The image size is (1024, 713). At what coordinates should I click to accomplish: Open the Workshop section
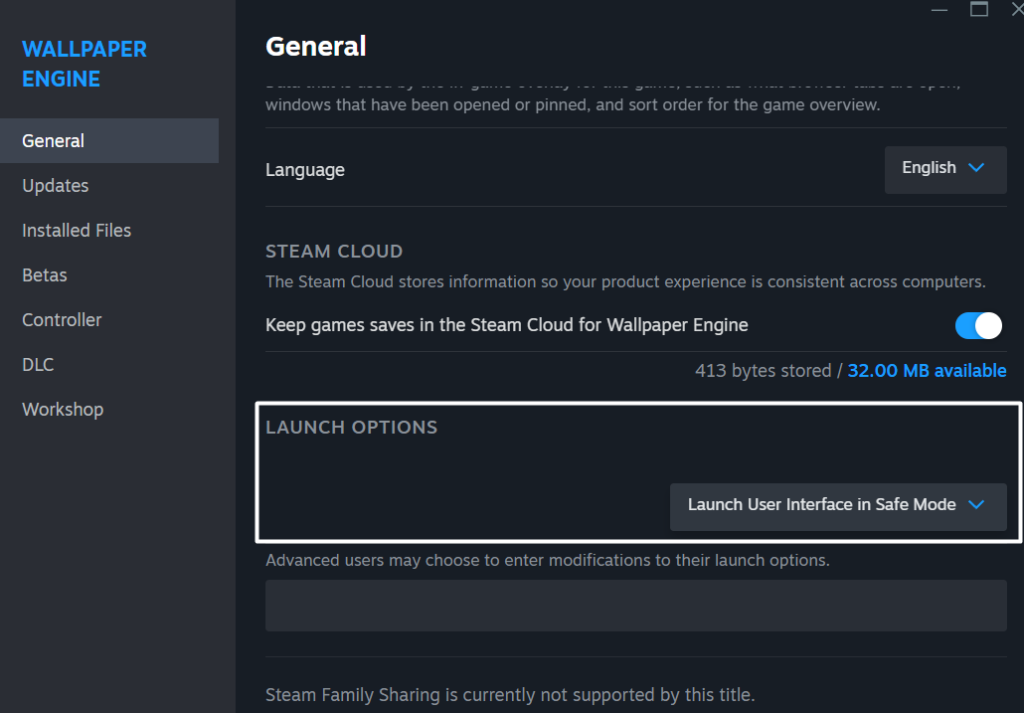pos(63,410)
